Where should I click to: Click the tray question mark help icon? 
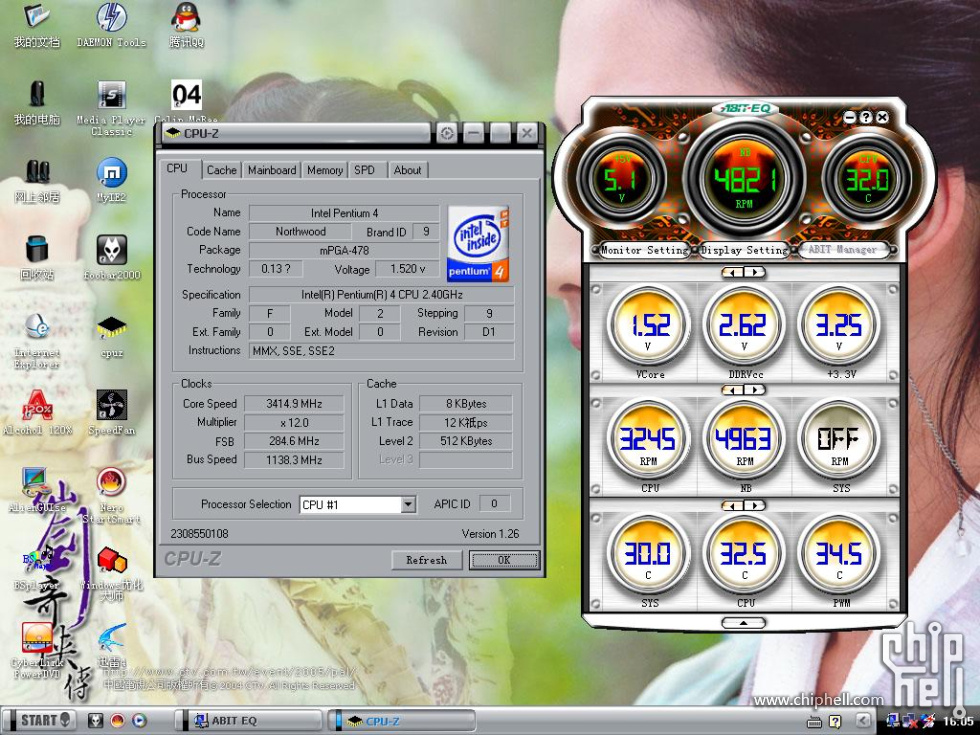point(835,722)
